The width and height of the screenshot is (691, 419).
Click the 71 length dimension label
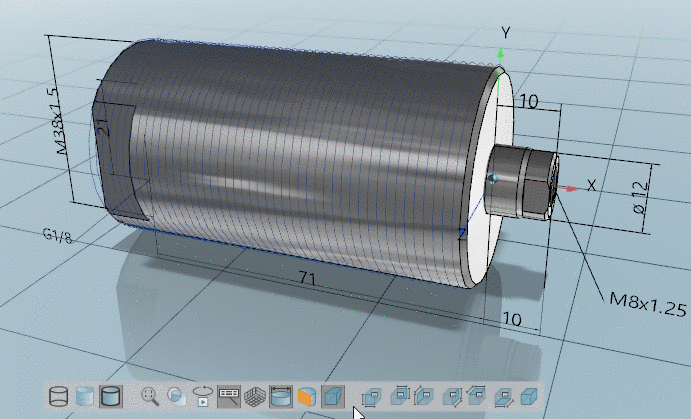[x=308, y=278]
